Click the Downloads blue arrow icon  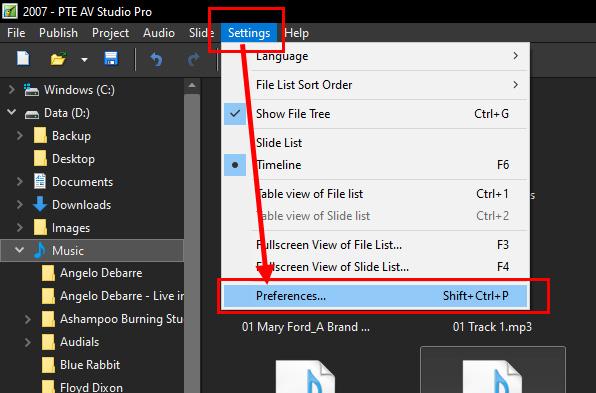40,204
